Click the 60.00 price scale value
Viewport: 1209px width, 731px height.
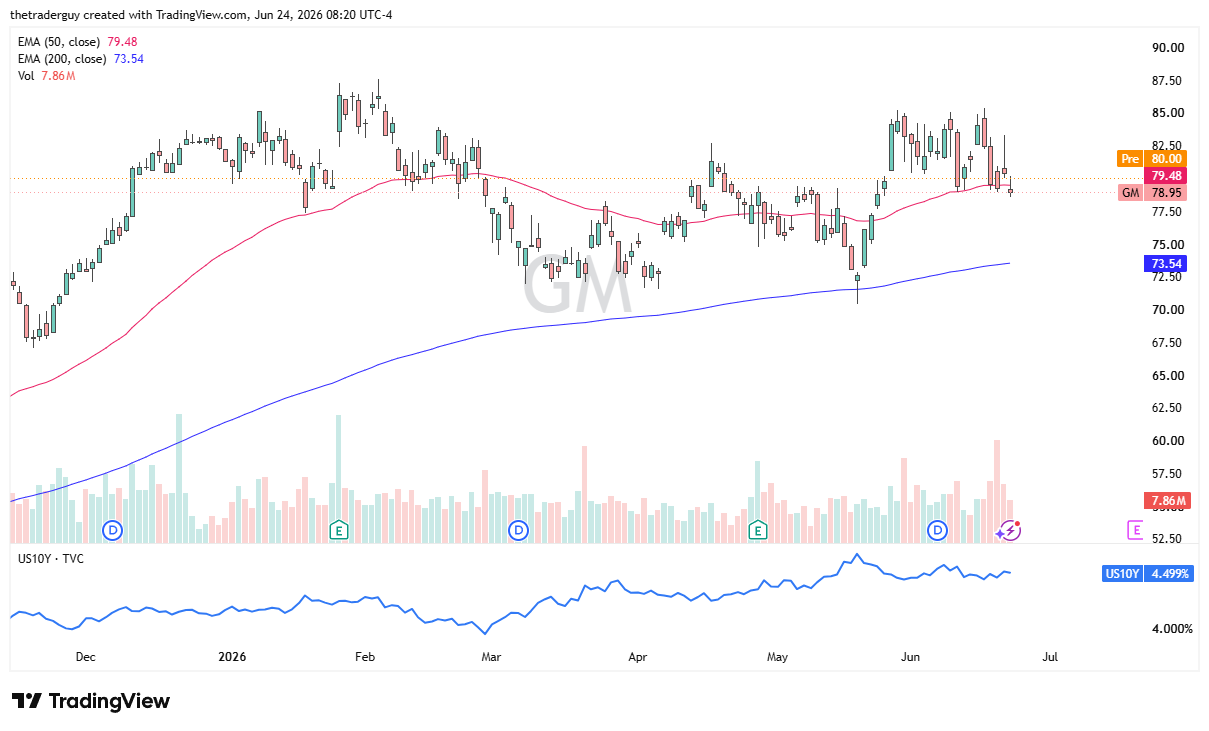point(1168,441)
